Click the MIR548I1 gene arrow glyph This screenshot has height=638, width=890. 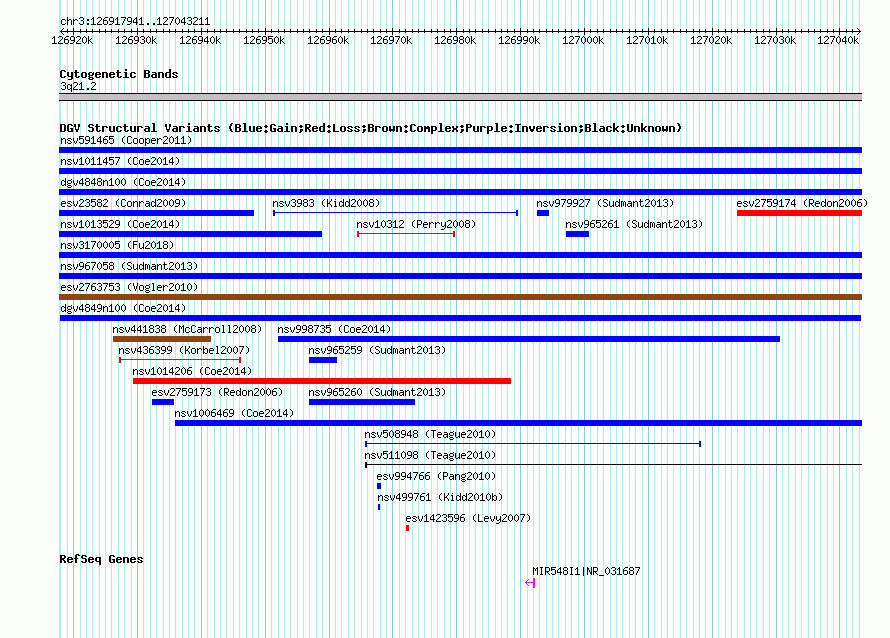[x=530, y=582]
